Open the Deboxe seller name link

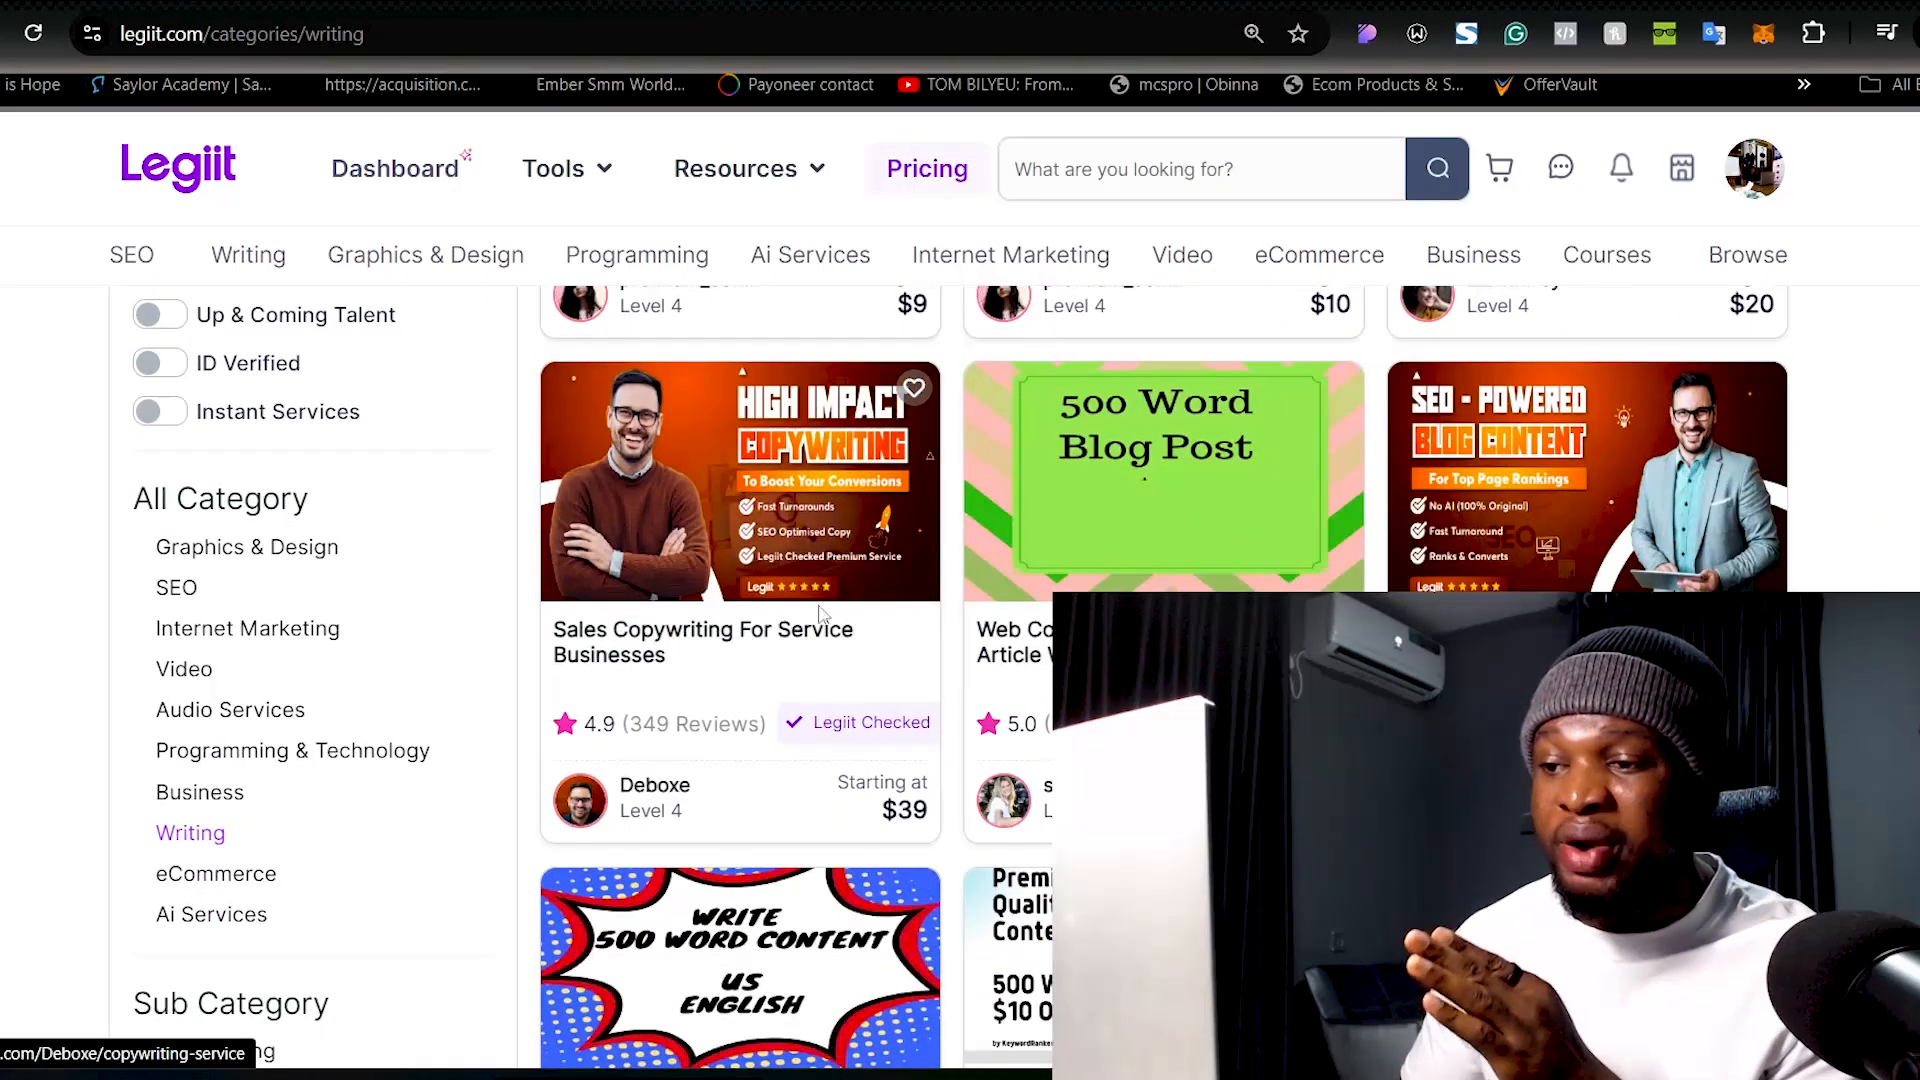pyautogui.click(x=655, y=785)
